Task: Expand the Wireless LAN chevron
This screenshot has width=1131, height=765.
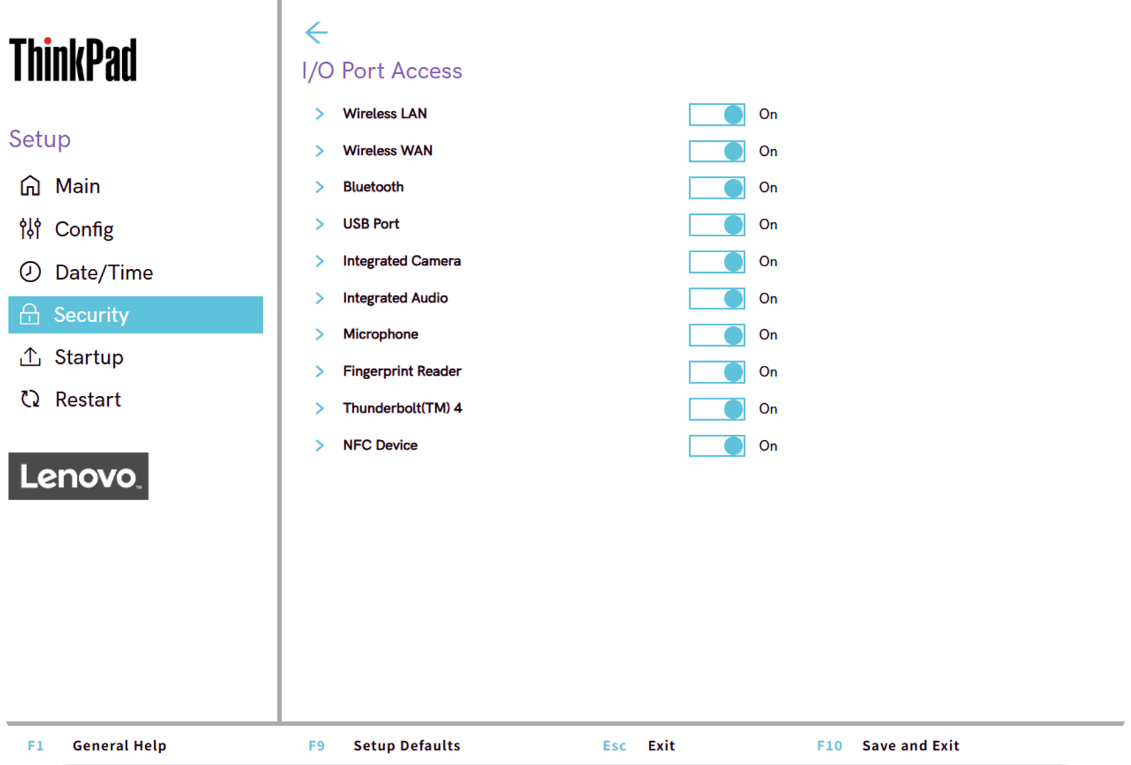Action: click(x=320, y=114)
